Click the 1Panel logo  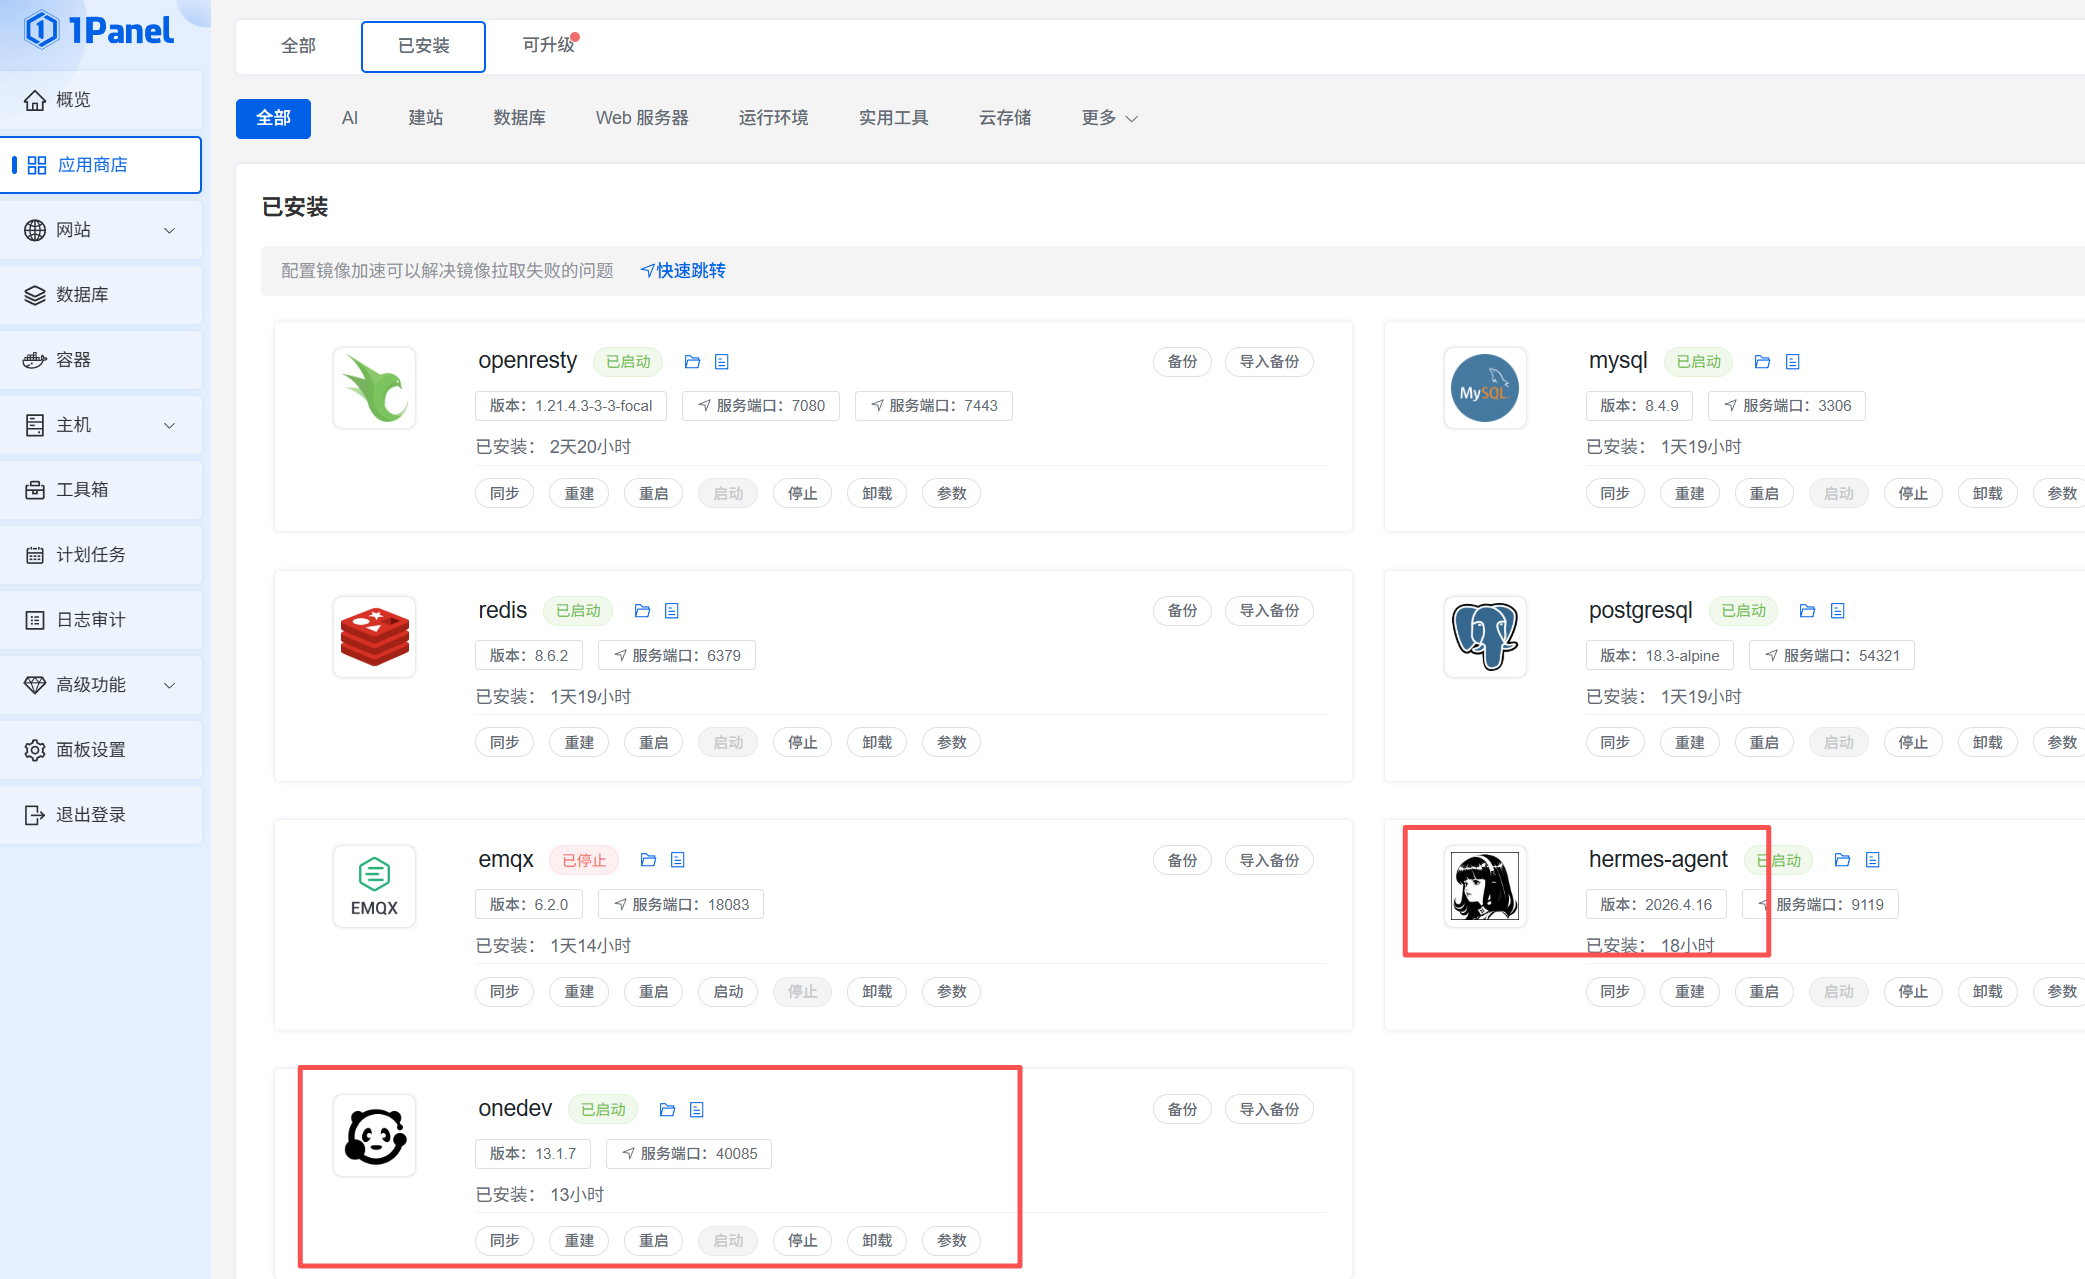click(100, 30)
